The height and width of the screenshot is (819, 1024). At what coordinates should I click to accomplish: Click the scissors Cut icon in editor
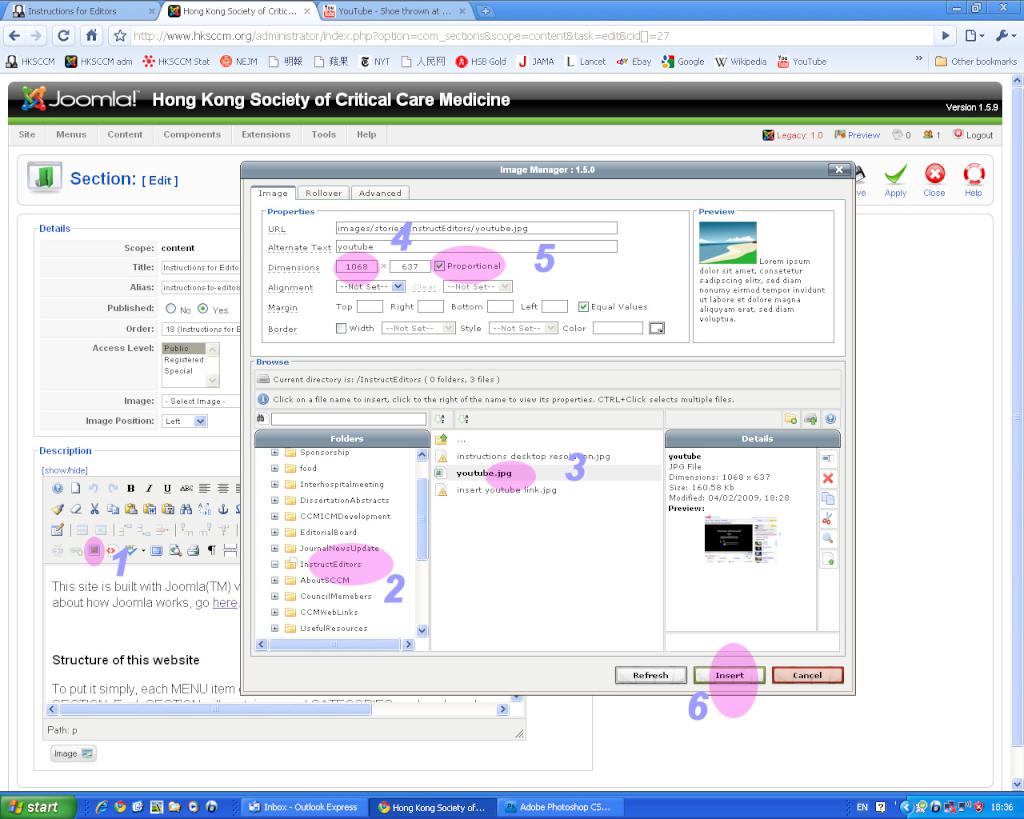95,509
